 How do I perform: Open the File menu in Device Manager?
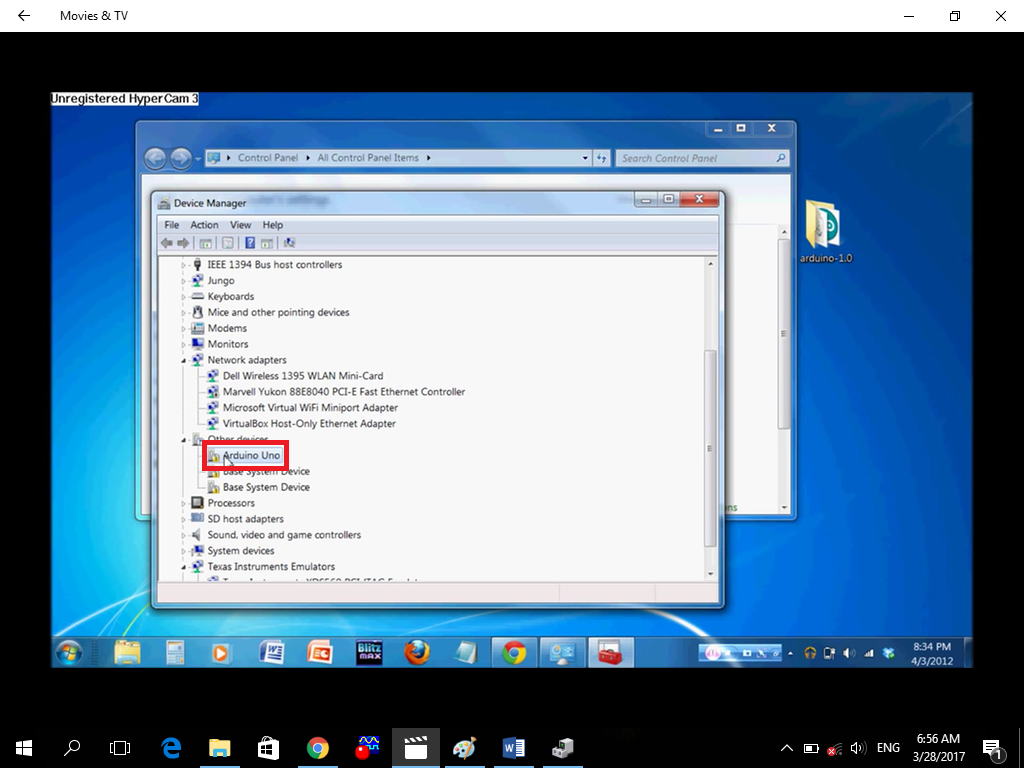tap(172, 225)
